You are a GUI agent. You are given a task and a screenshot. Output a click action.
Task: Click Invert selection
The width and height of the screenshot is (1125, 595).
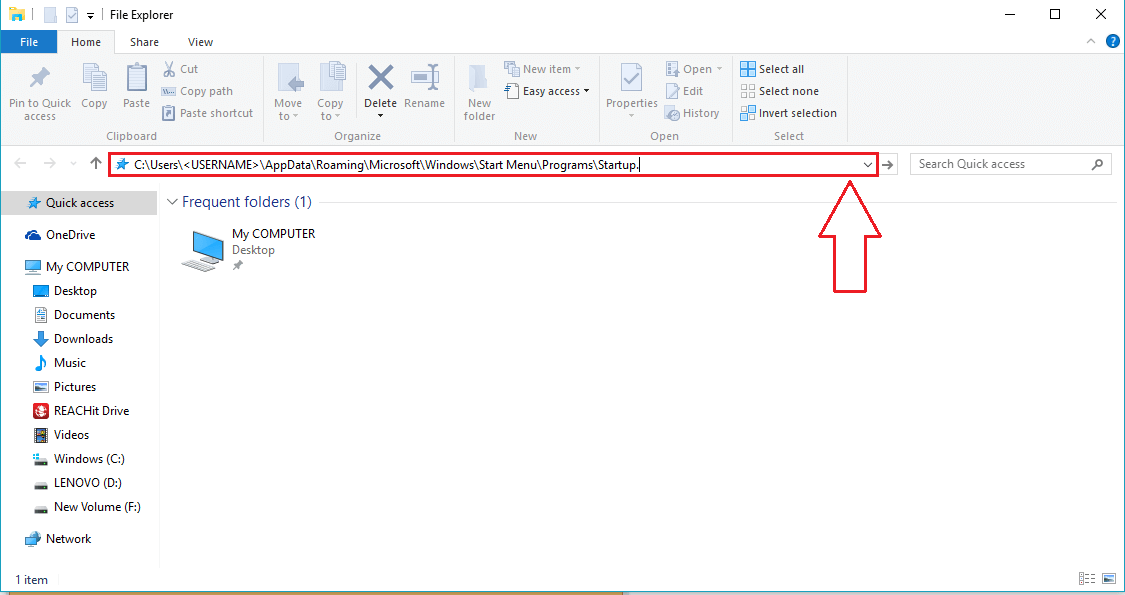tap(789, 113)
